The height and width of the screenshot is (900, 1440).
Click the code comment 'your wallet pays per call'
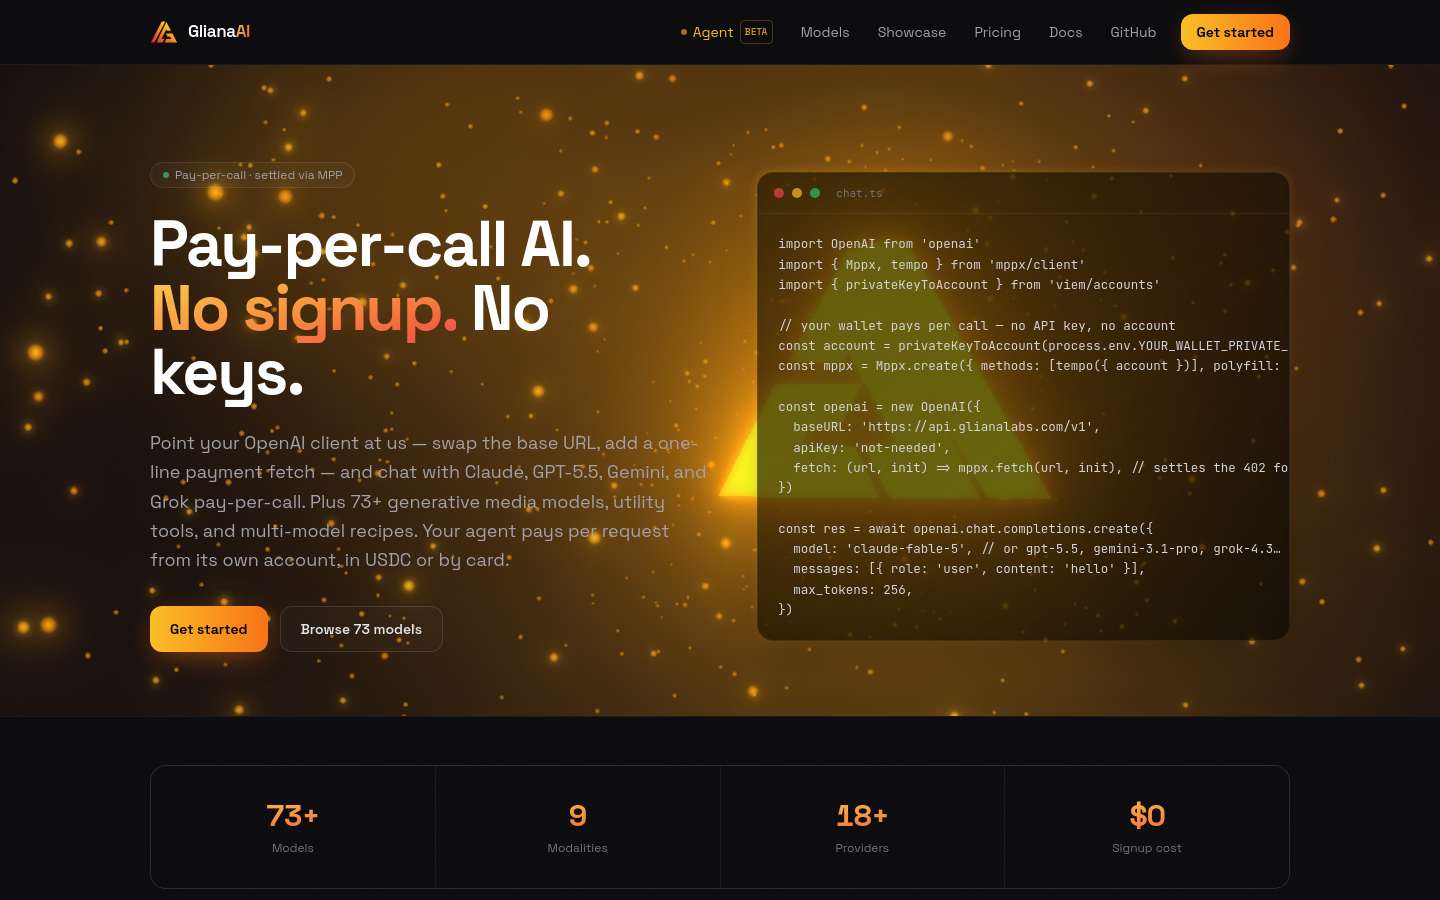tap(977, 326)
